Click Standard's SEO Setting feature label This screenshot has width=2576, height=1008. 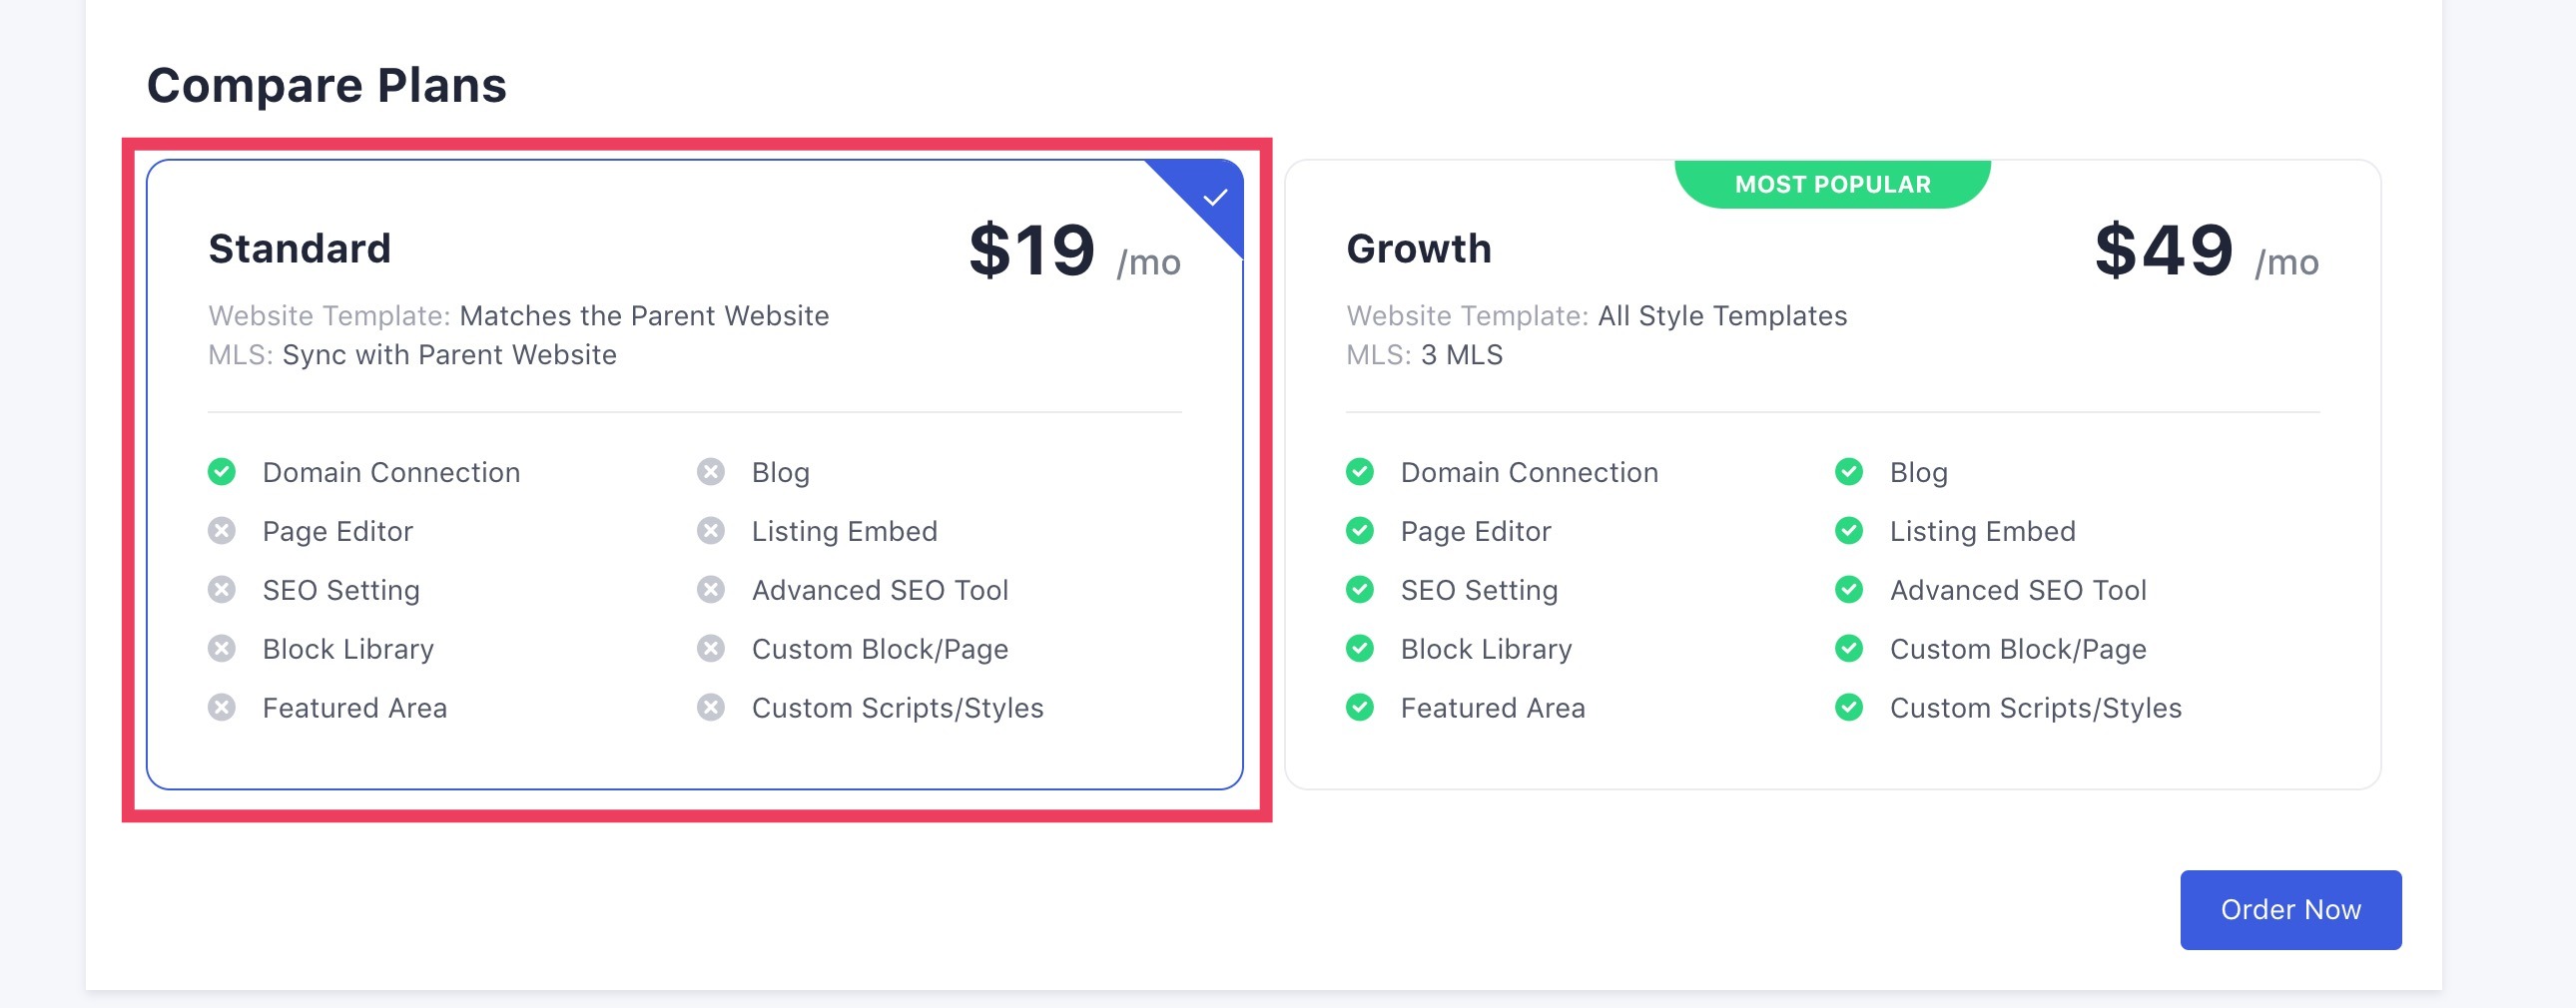point(341,590)
